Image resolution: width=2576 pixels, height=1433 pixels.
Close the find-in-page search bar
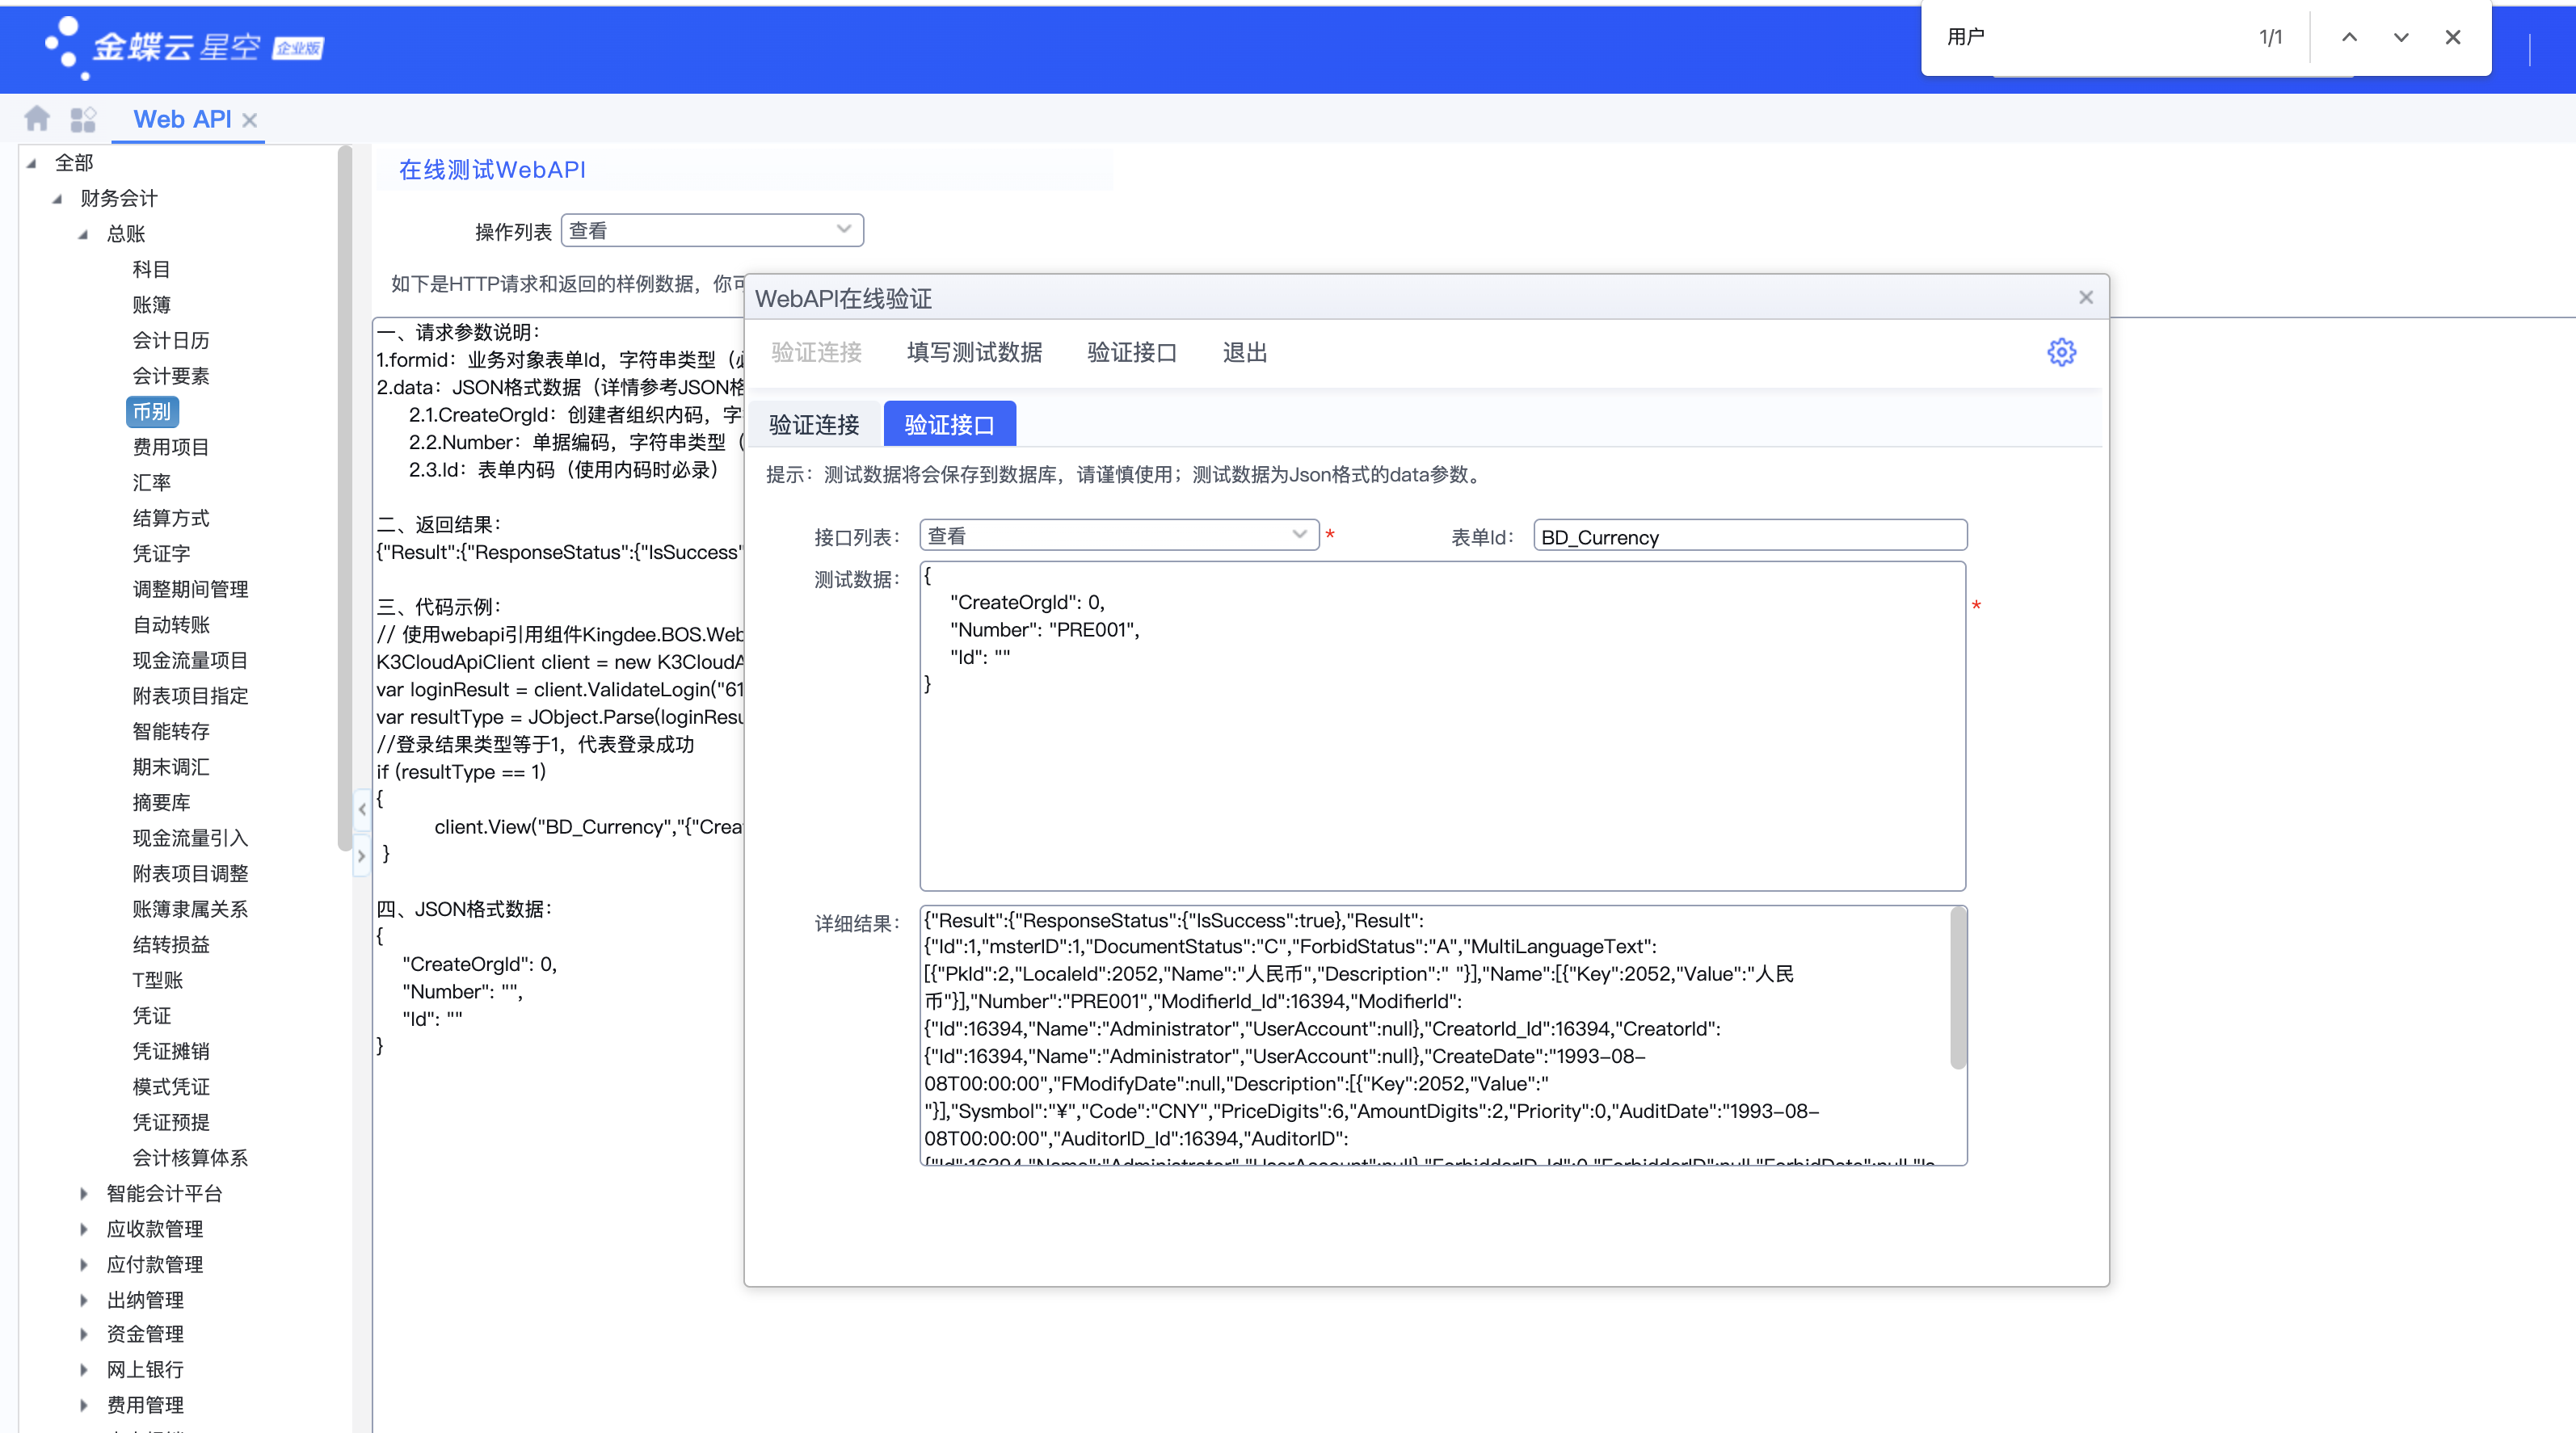[2452, 38]
